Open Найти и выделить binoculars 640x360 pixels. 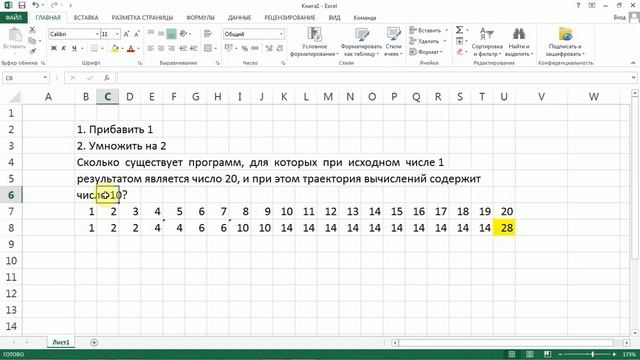tap(519, 41)
